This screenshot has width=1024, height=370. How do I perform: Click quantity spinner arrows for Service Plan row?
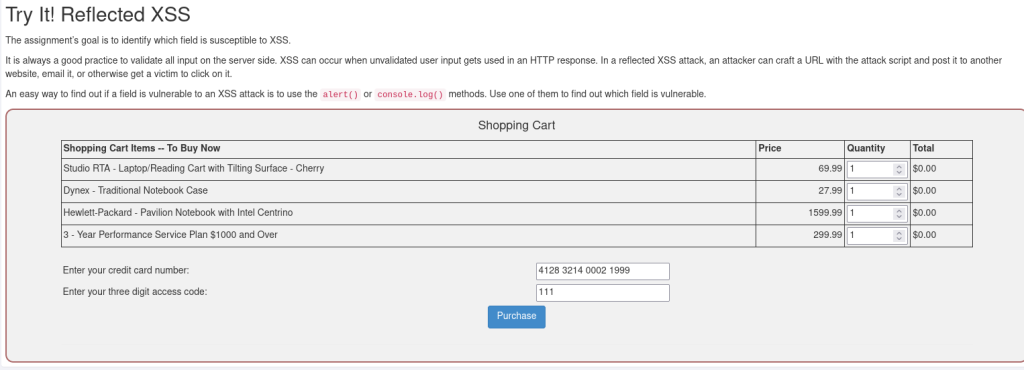[899, 235]
